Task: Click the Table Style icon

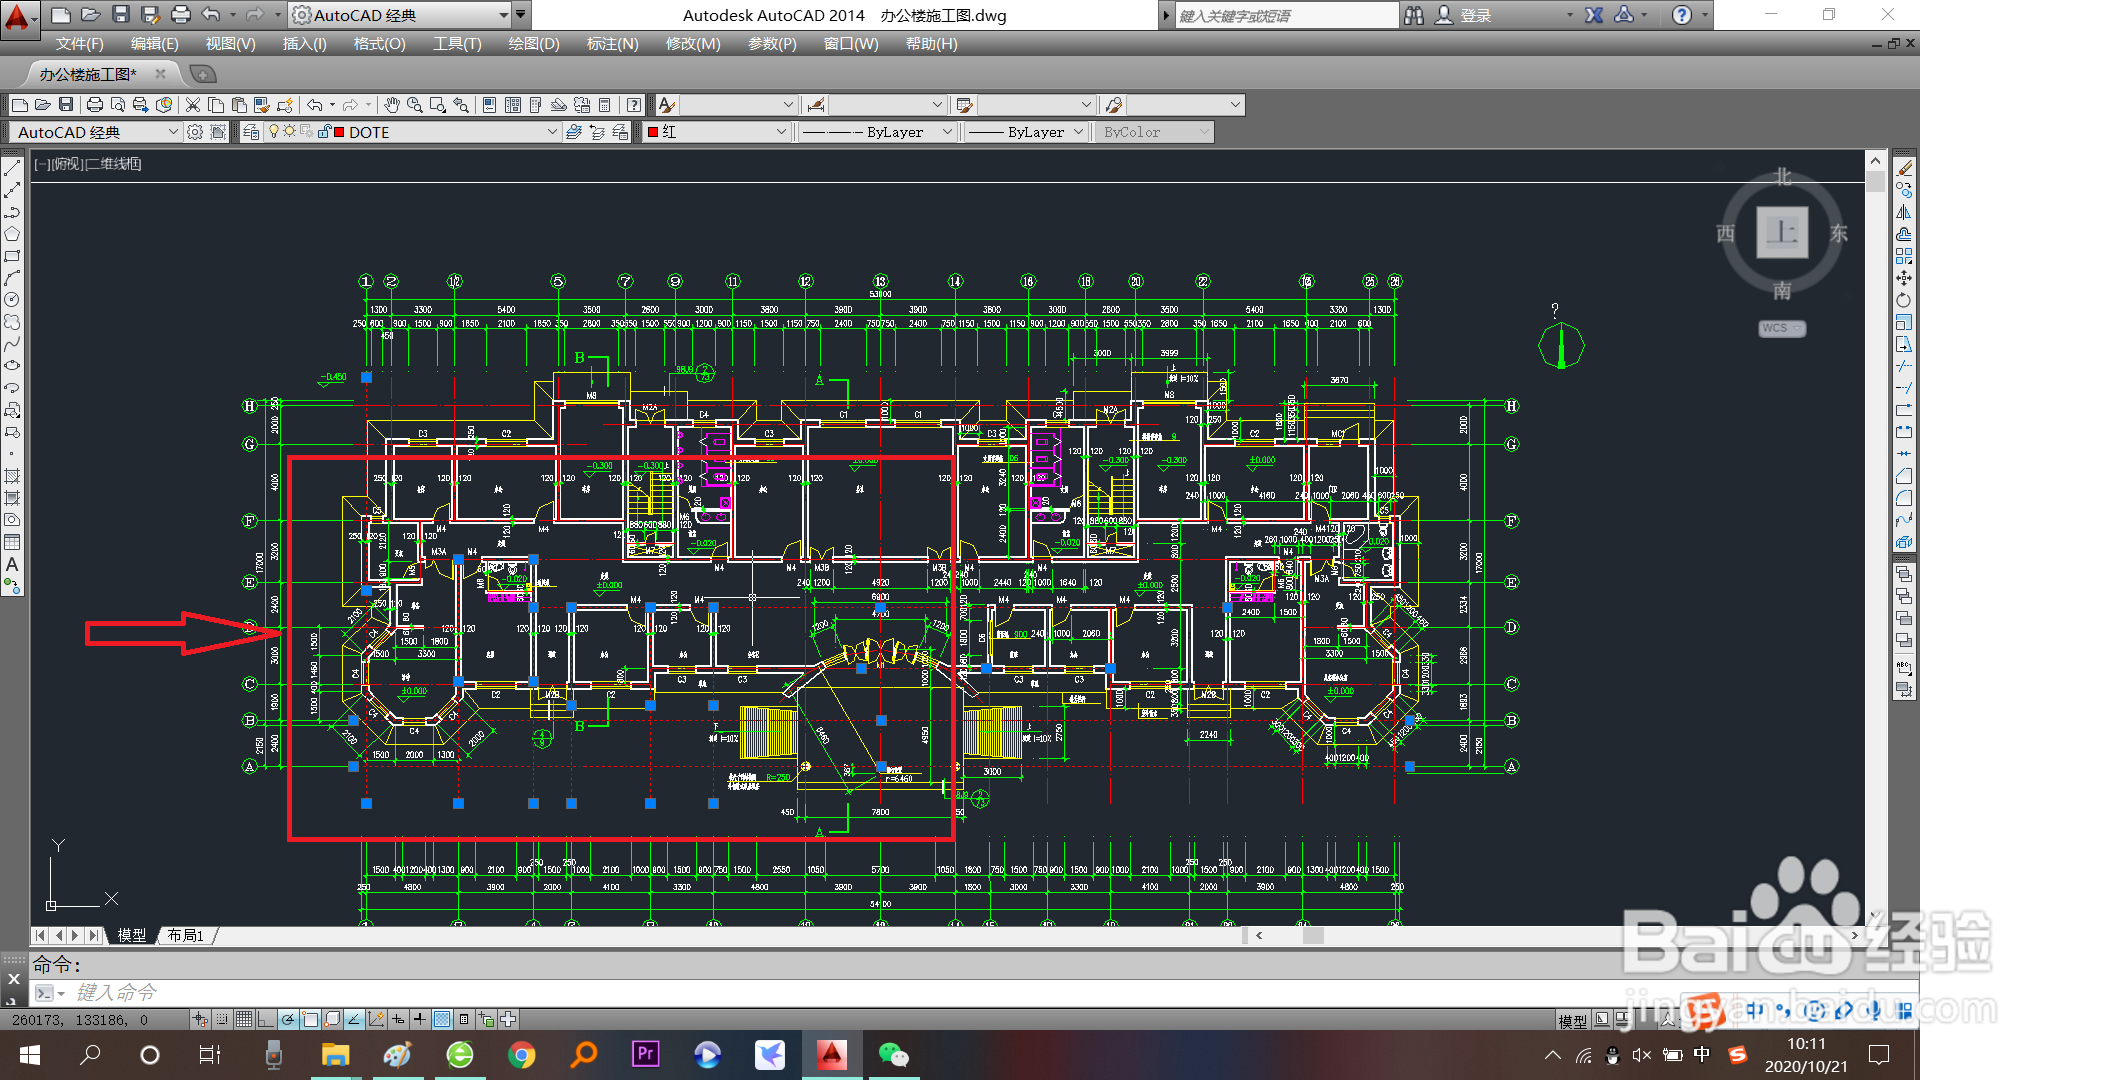Action: (x=965, y=105)
